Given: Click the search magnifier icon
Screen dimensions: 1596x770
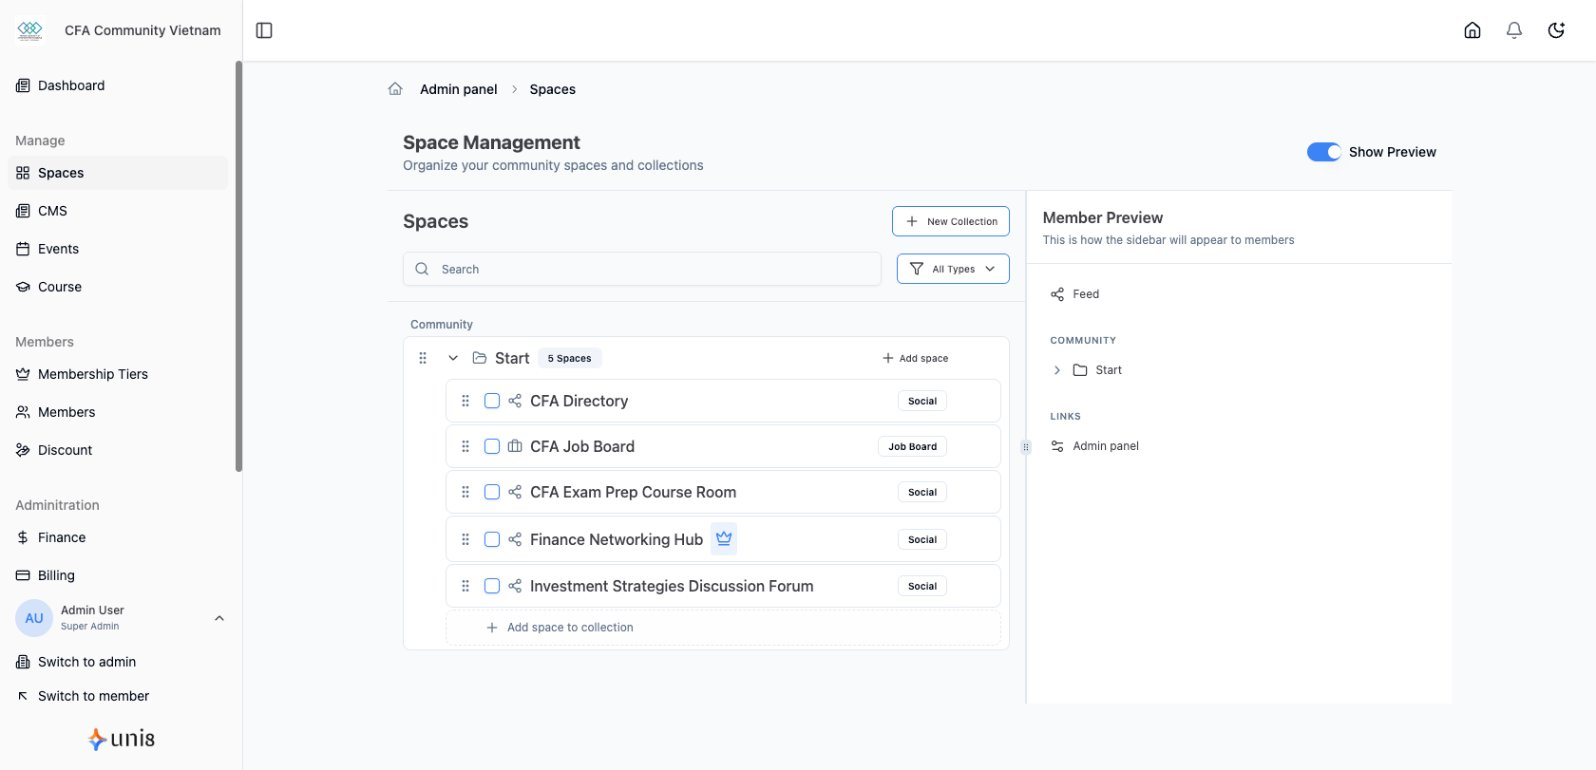Looking at the screenshot, I should coord(422,269).
